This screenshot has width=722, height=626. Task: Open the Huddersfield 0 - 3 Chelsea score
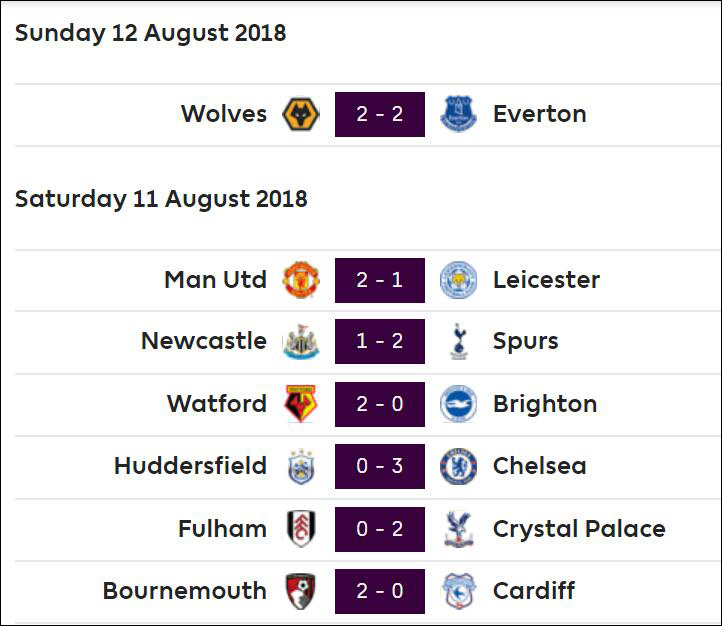coord(380,466)
